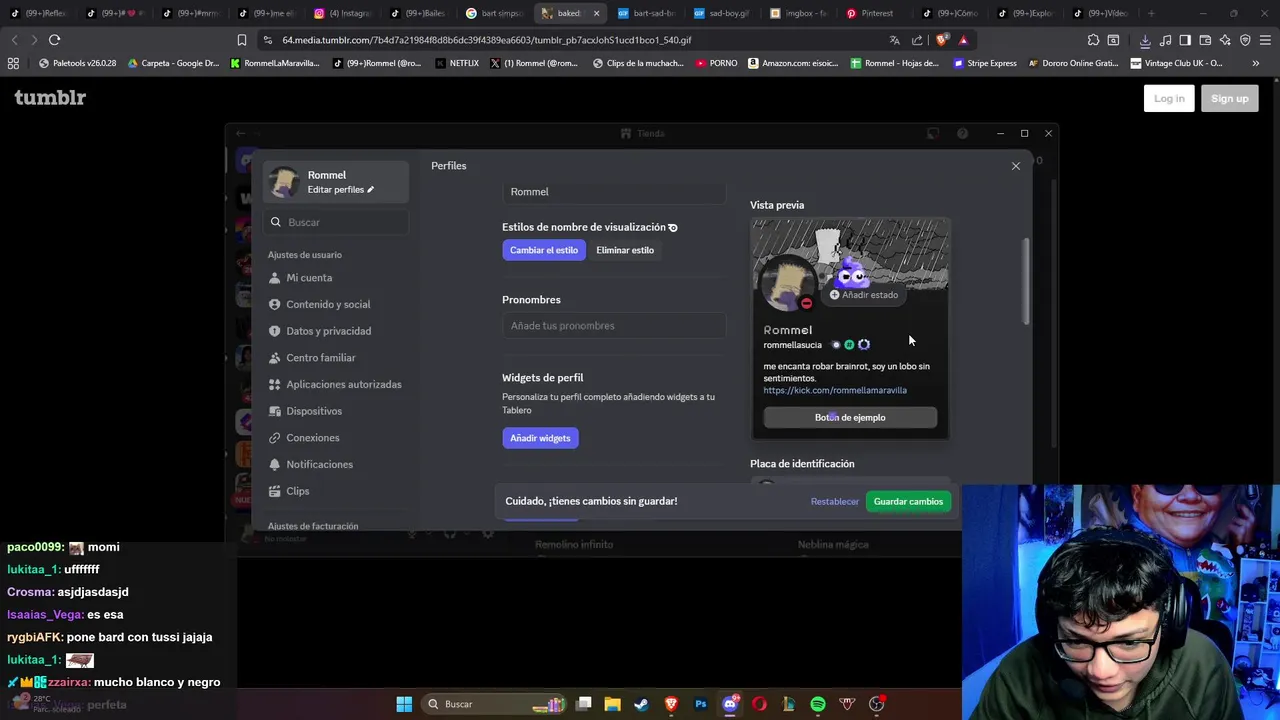The width and height of the screenshot is (1280, 720).
Task: Select Aplicaciones autorizadas in sidebar
Action: (343, 384)
